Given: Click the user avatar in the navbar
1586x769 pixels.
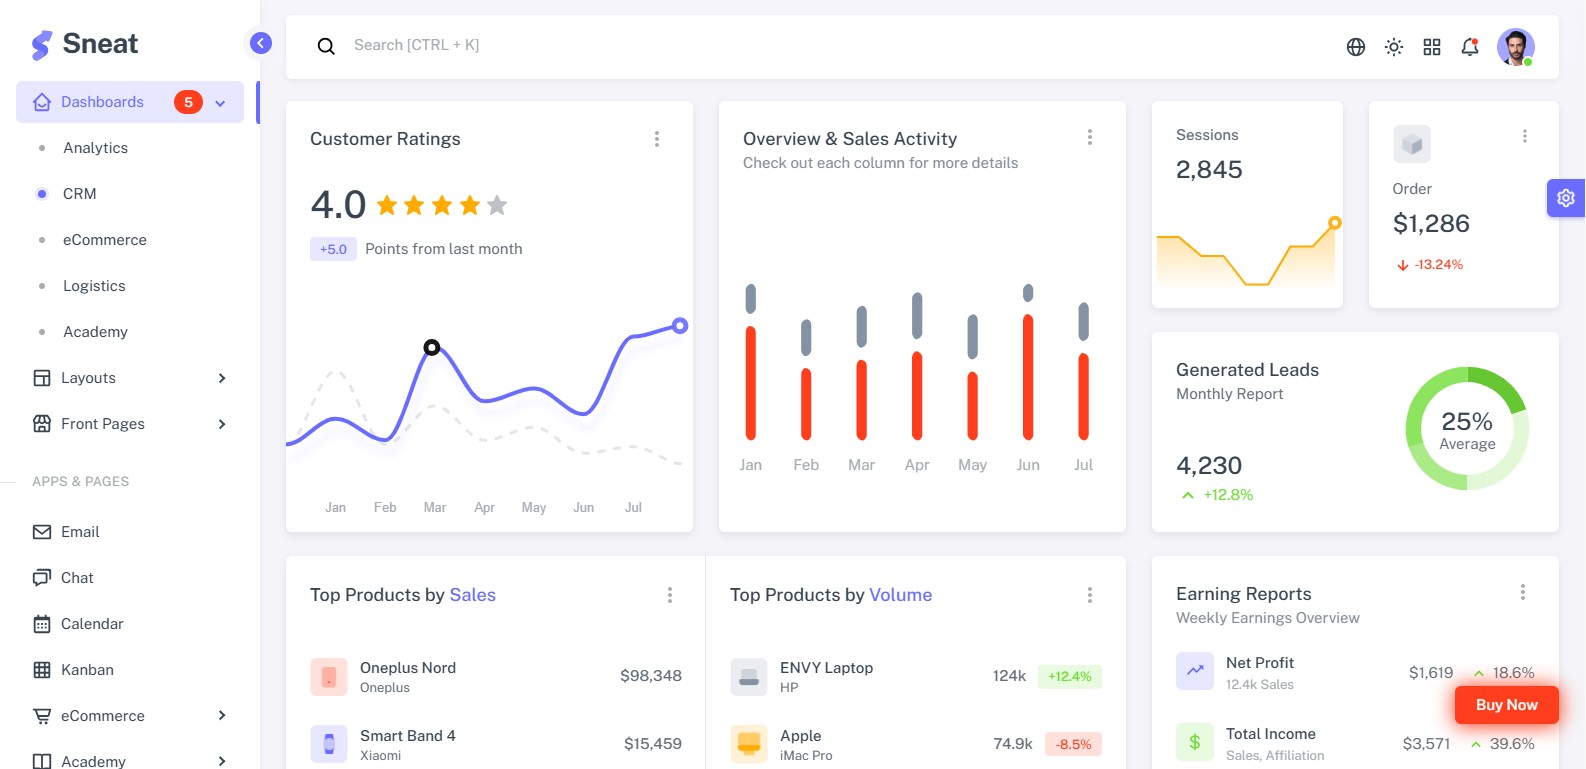Looking at the screenshot, I should click(x=1515, y=47).
